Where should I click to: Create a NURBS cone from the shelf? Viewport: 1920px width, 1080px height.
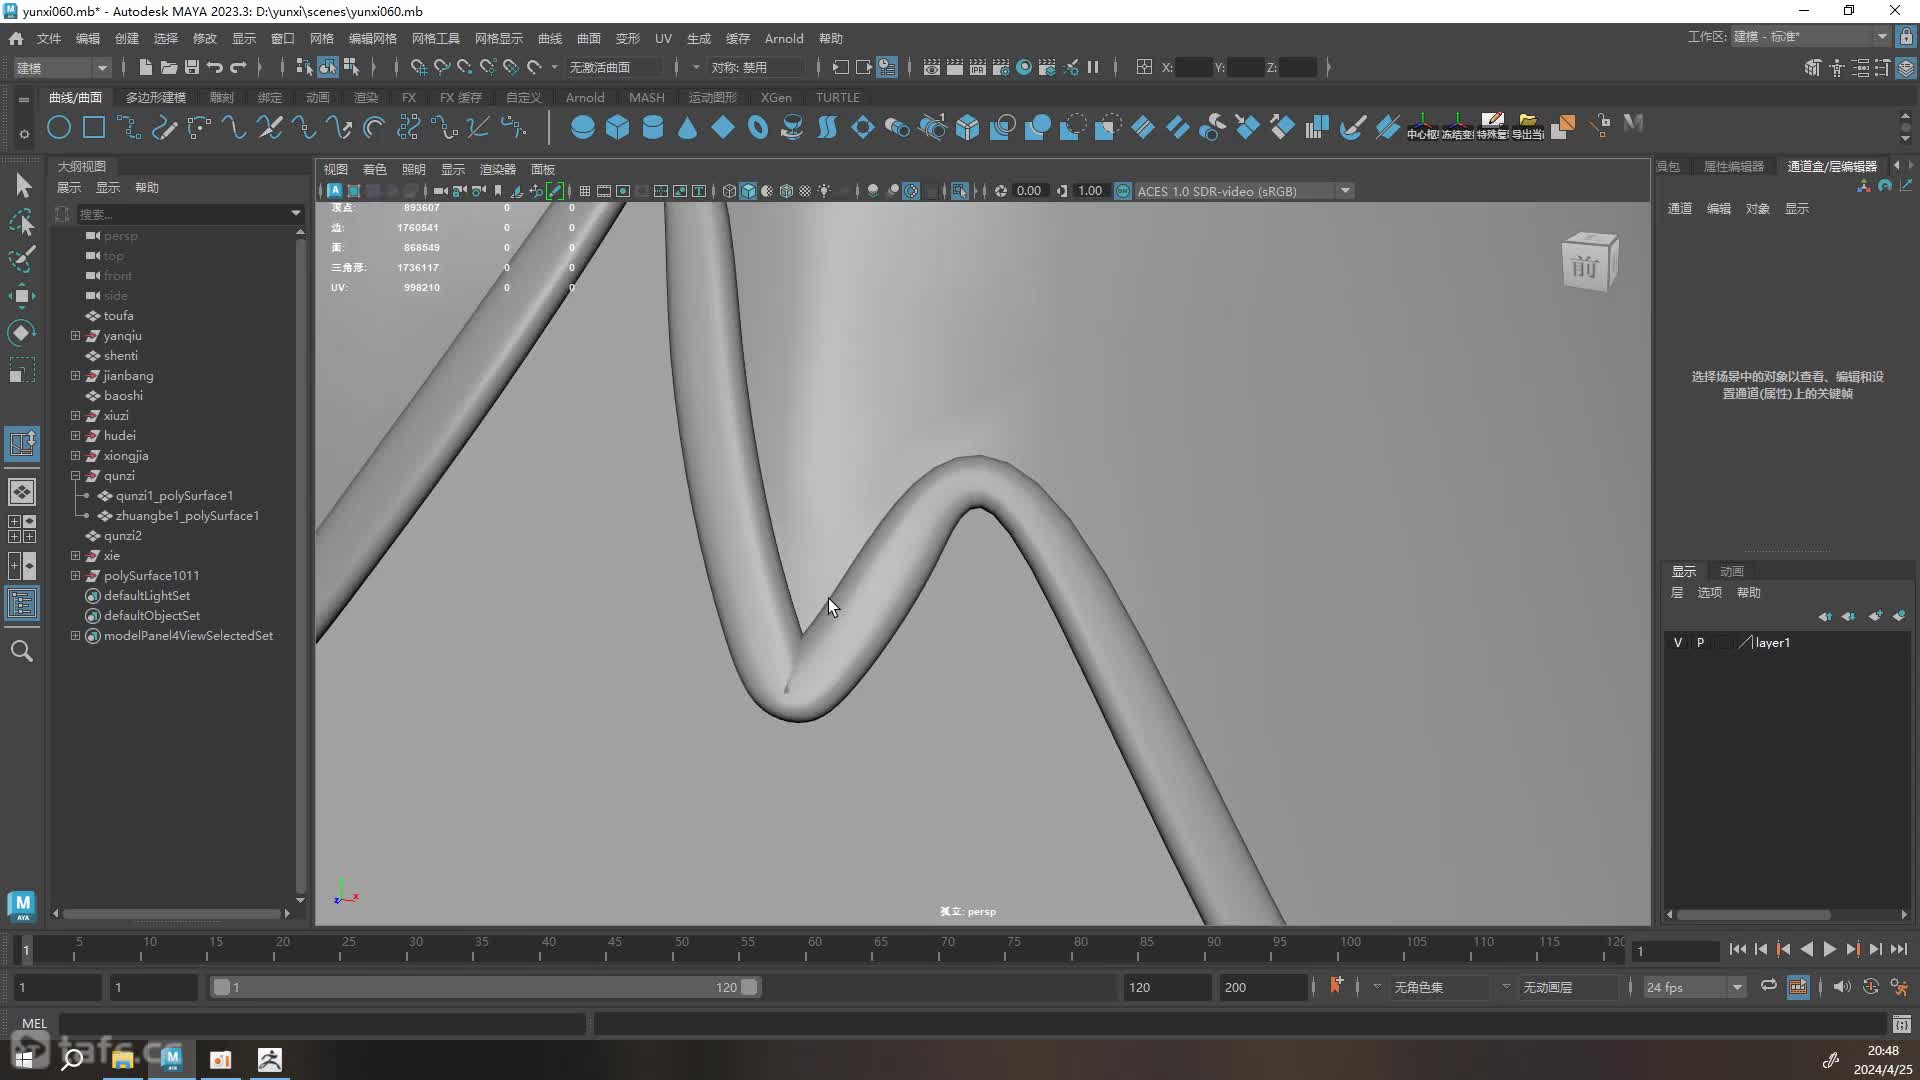(687, 127)
